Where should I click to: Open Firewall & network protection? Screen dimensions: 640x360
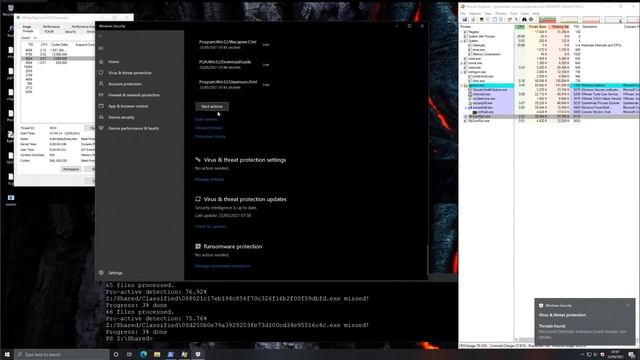point(134,95)
